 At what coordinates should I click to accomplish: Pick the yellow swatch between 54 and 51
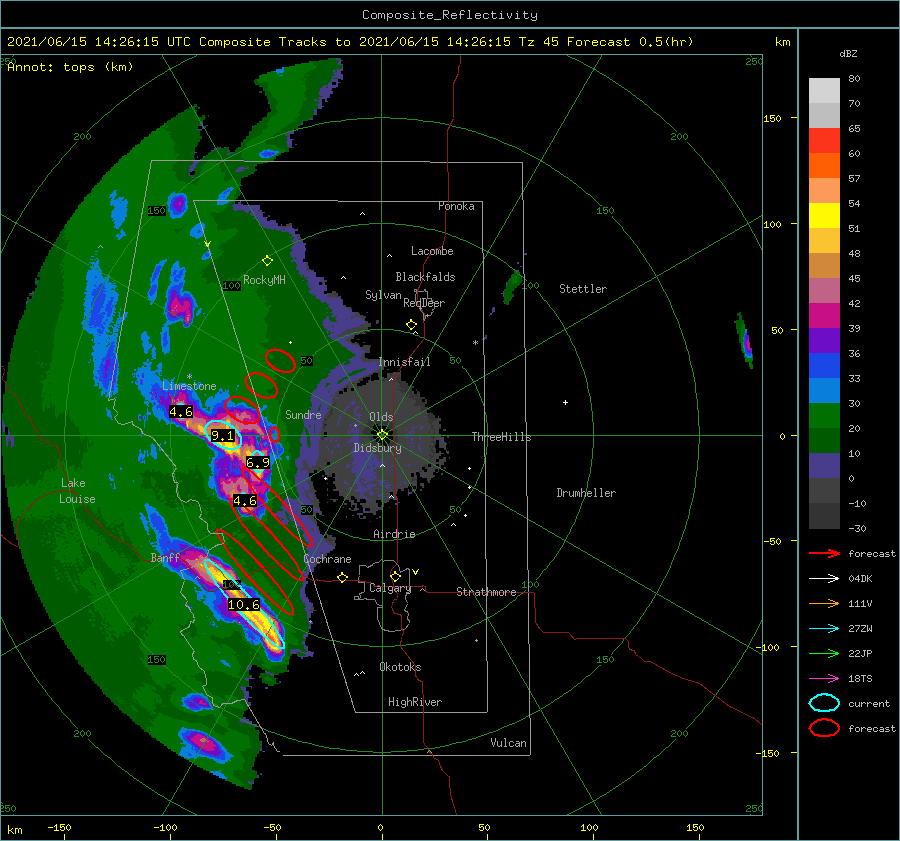pos(824,216)
